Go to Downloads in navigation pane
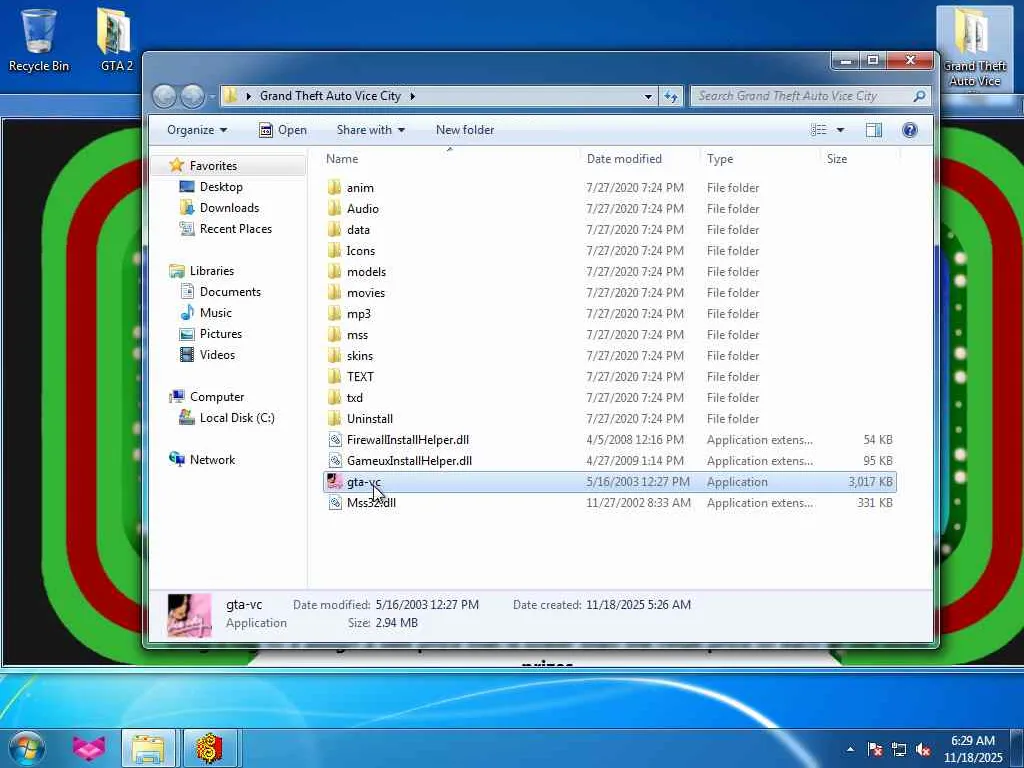The image size is (1024, 768). (229, 208)
